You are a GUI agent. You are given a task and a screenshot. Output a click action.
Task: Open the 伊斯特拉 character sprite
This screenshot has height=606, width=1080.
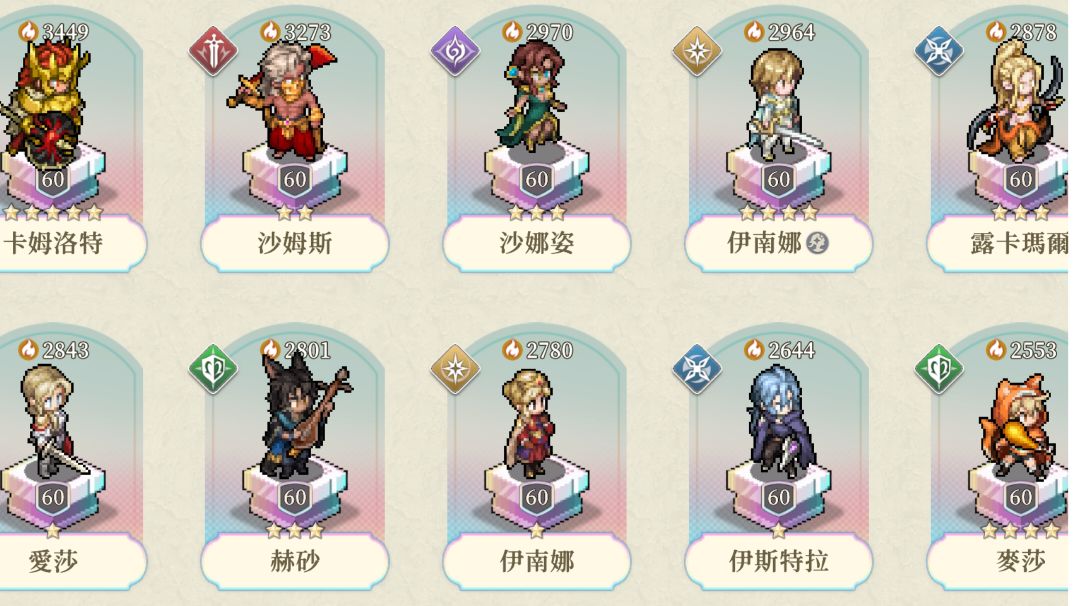(x=780, y=421)
